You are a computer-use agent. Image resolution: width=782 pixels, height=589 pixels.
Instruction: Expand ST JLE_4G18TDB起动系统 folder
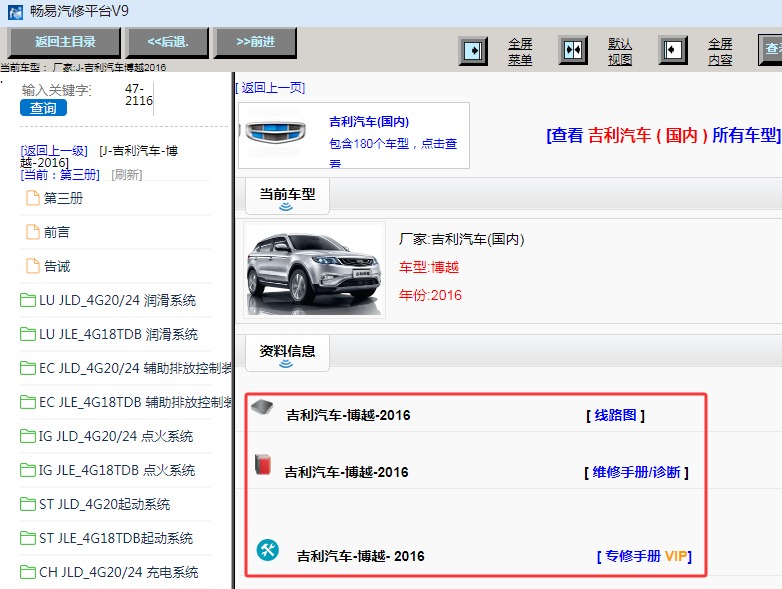pyautogui.click(x=107, y=538)
